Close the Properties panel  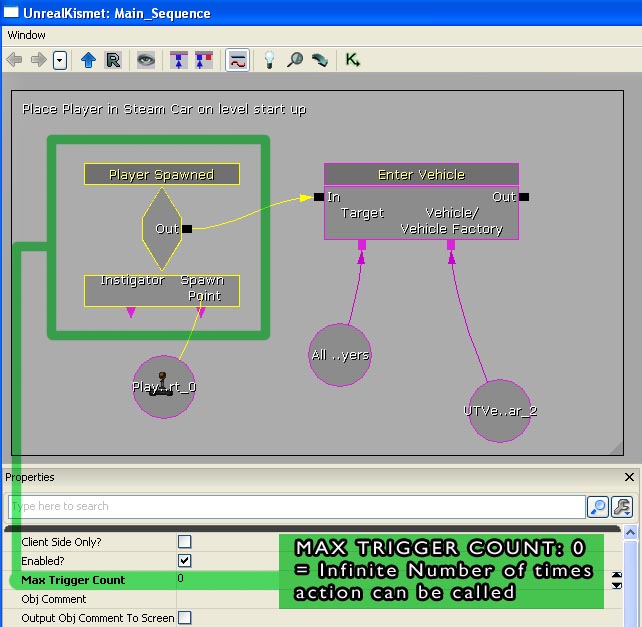pos(629,477)
